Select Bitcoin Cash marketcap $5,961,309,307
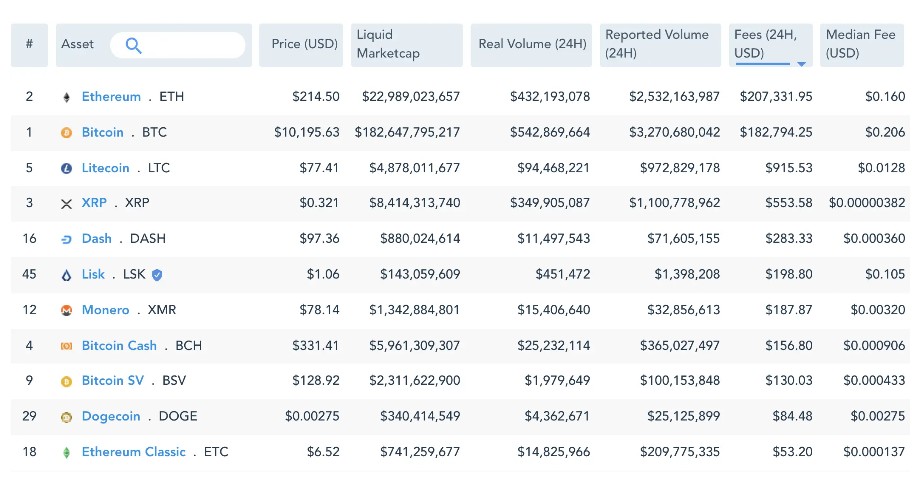Screen dimensions: 915x480 tap(414, 345)
